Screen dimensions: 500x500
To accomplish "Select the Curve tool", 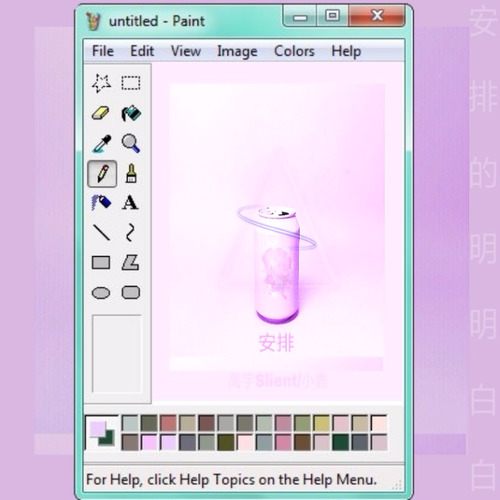I will point(130,232).
